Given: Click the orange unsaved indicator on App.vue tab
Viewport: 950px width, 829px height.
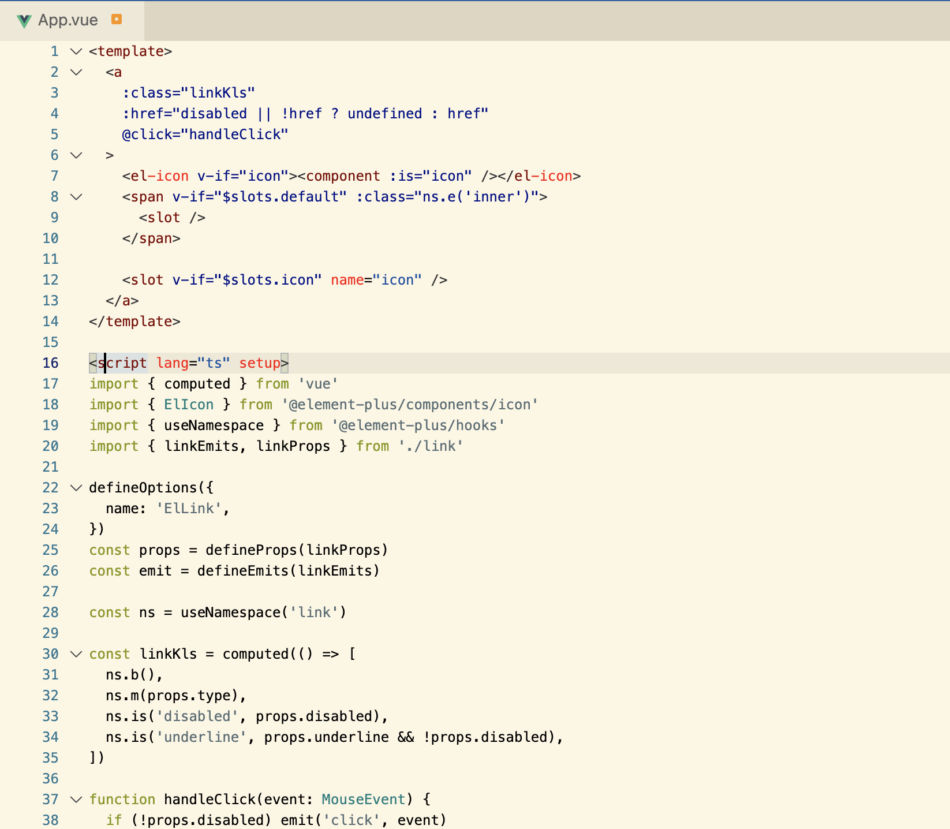Looking at the screenshot, I should point(116,19).
